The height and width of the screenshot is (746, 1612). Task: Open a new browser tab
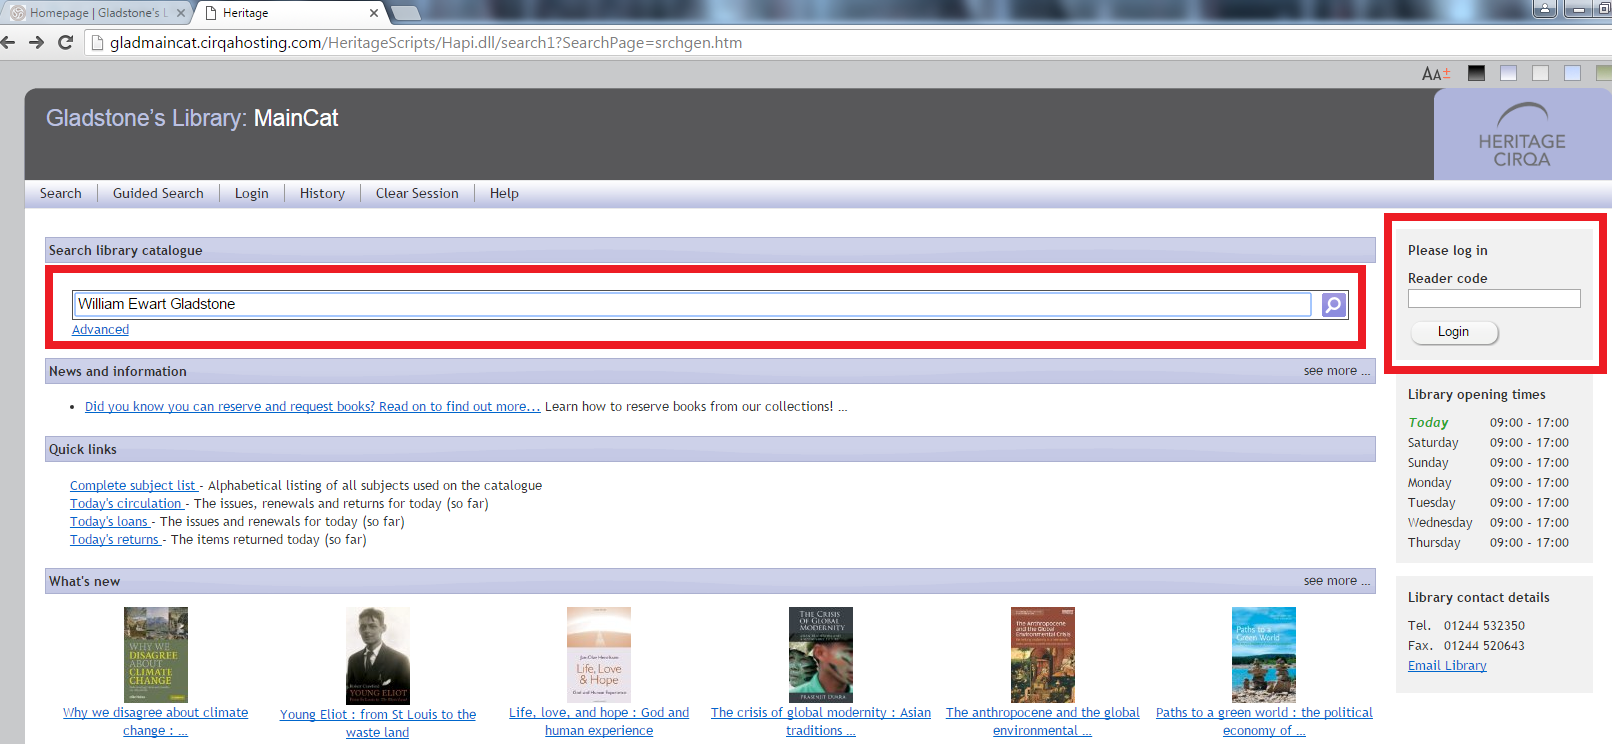pos(405,13)
